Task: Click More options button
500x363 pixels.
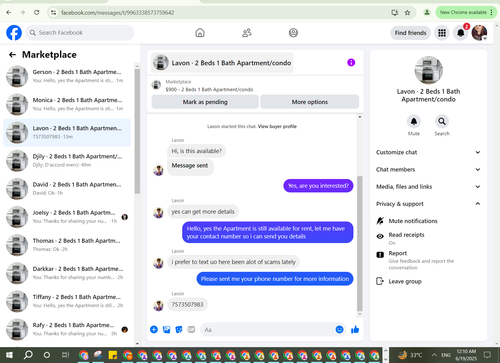Action: [x=310, y=102]
